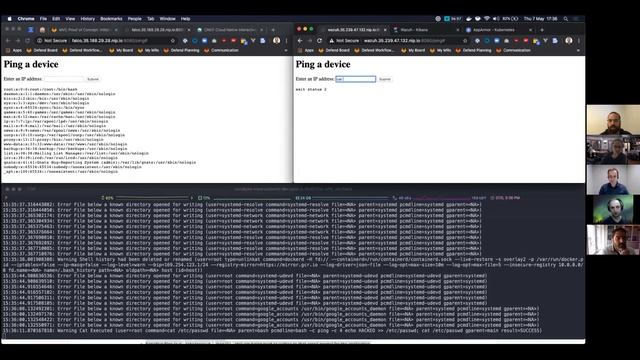Viewport: 640px width, 360px height.
Task: Go back in the wazuh window
Action: click(300, 41)
